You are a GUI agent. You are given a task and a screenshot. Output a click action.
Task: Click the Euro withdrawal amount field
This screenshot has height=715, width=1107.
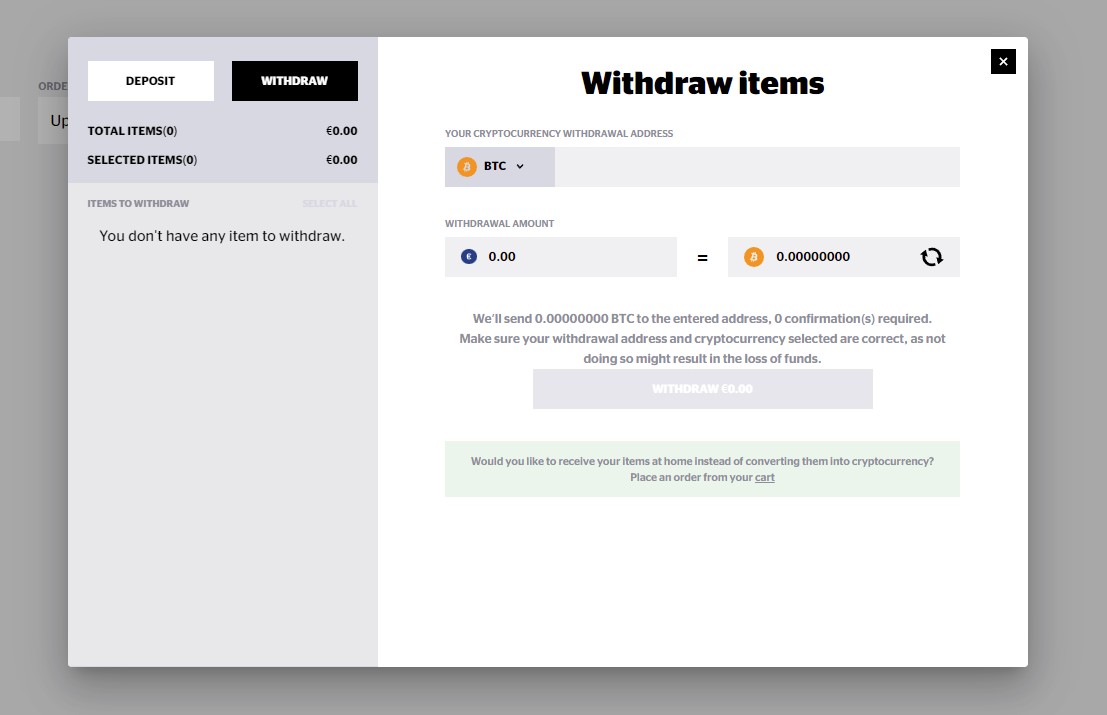[575, 257]
